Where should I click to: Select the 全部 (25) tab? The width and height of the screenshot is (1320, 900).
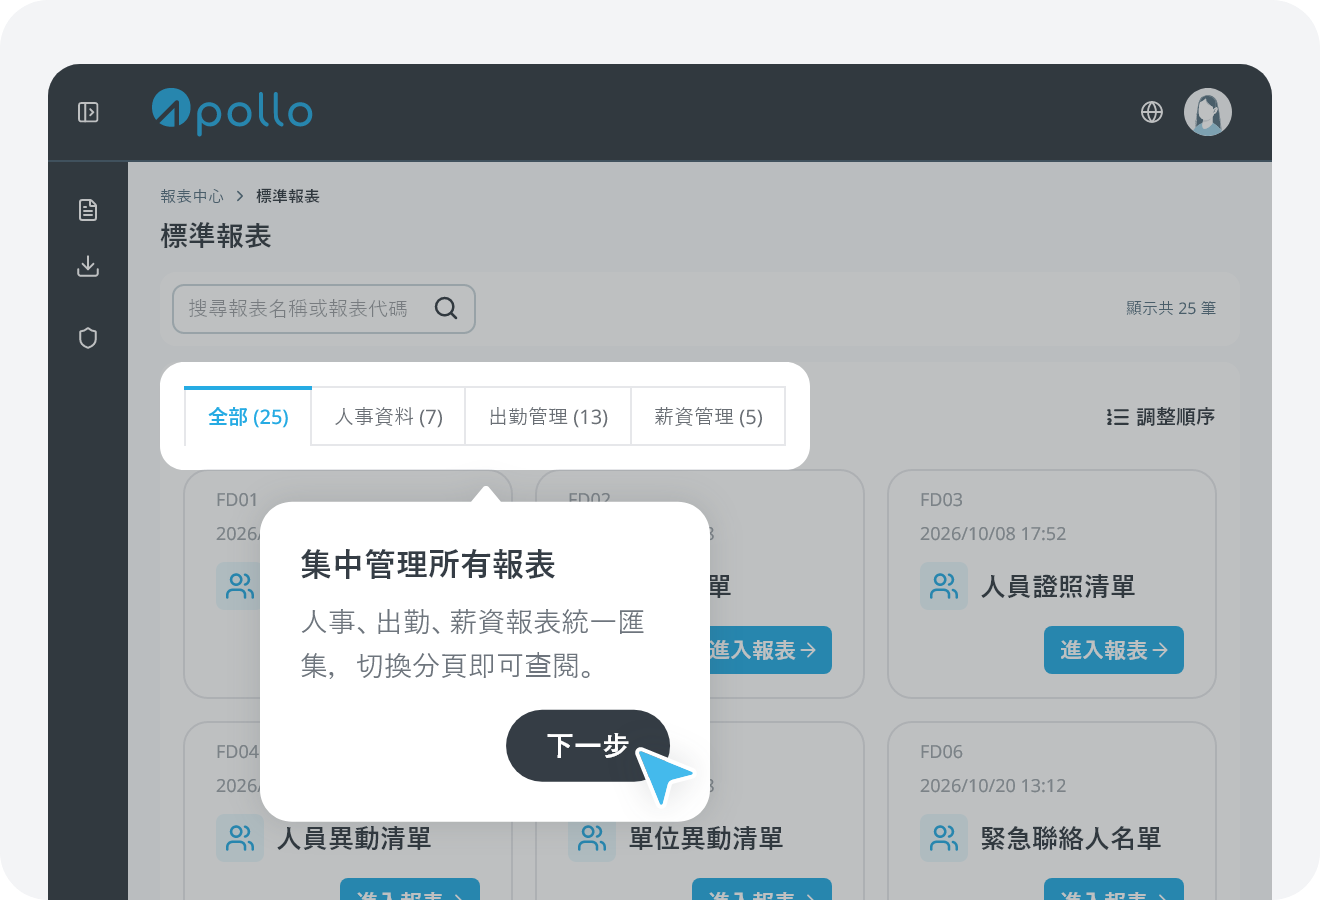248,416
